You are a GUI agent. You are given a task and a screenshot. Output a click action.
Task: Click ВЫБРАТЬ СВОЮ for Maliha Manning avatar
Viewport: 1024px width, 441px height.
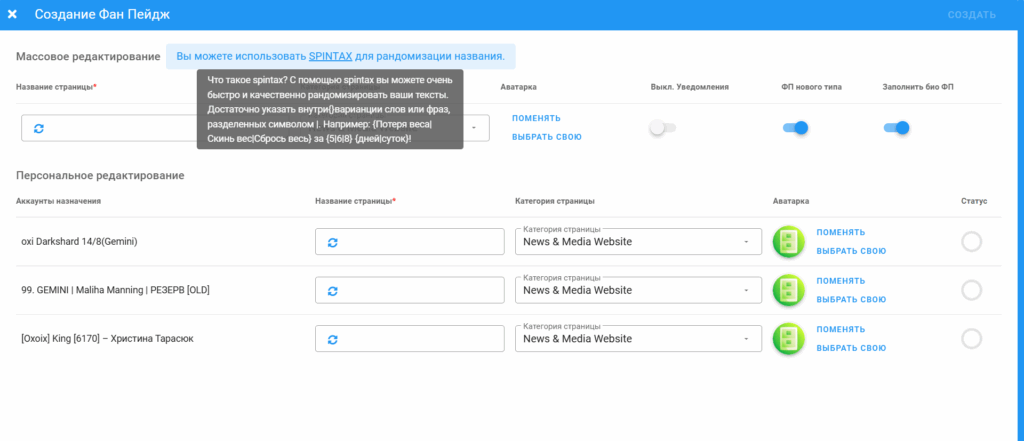click(852, 299)
